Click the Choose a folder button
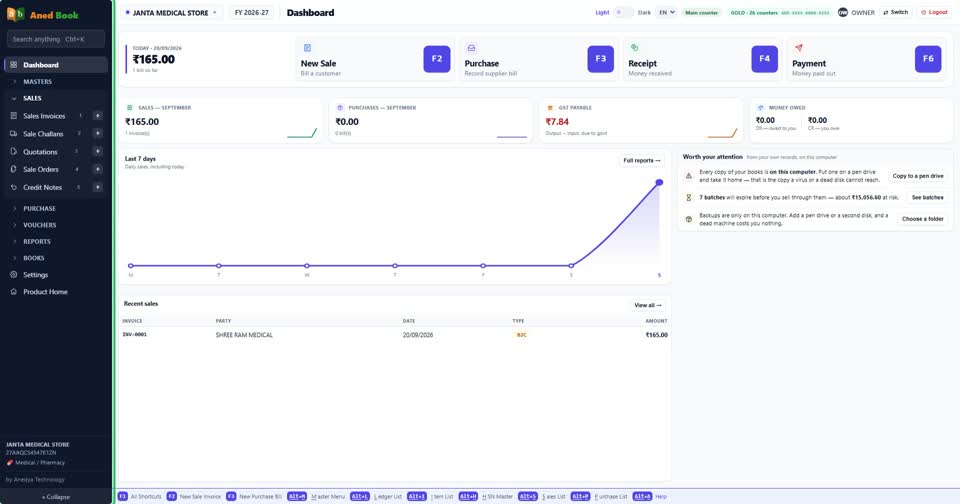 (923, 219)
